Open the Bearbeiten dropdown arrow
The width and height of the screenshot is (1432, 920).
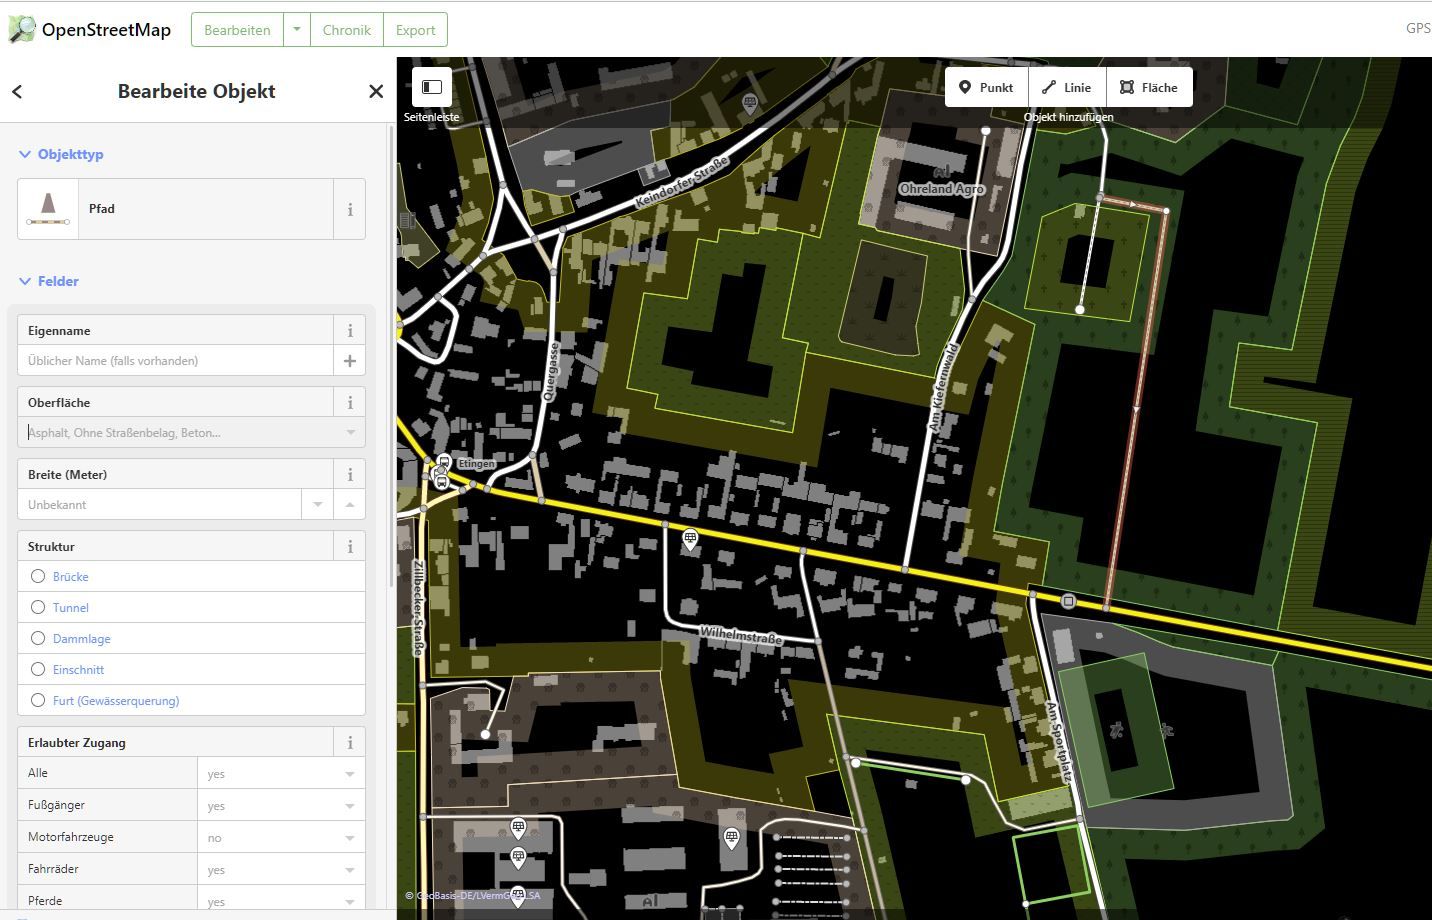coord(297,30)
